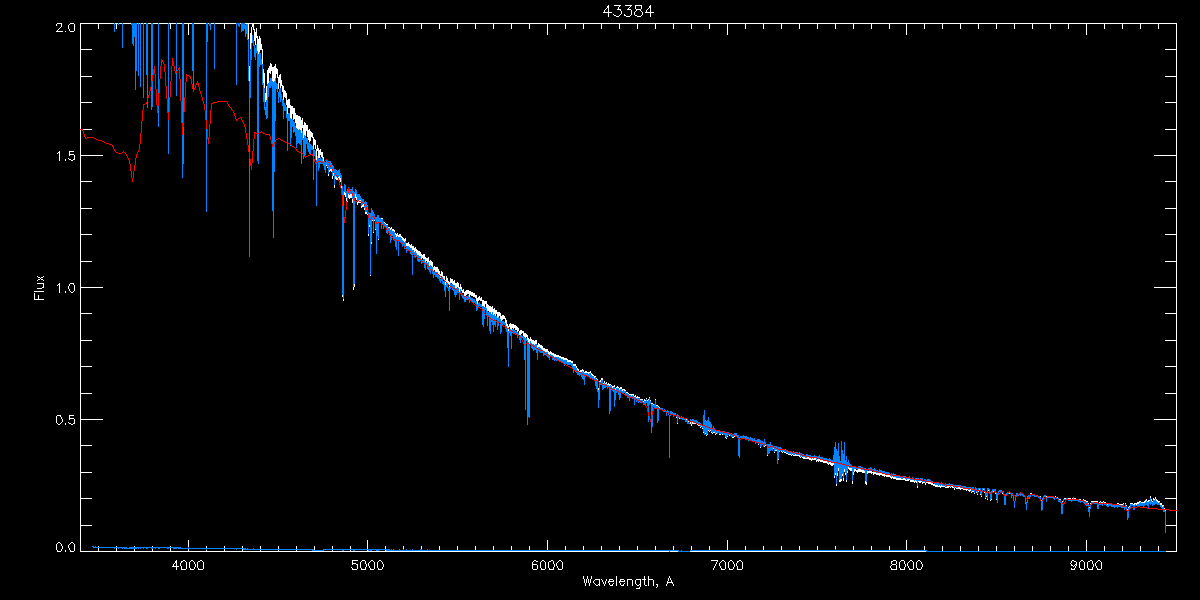Click the absorption line near 4860 Å
Screen dimensions: 1200x600
tap(343, 245)
